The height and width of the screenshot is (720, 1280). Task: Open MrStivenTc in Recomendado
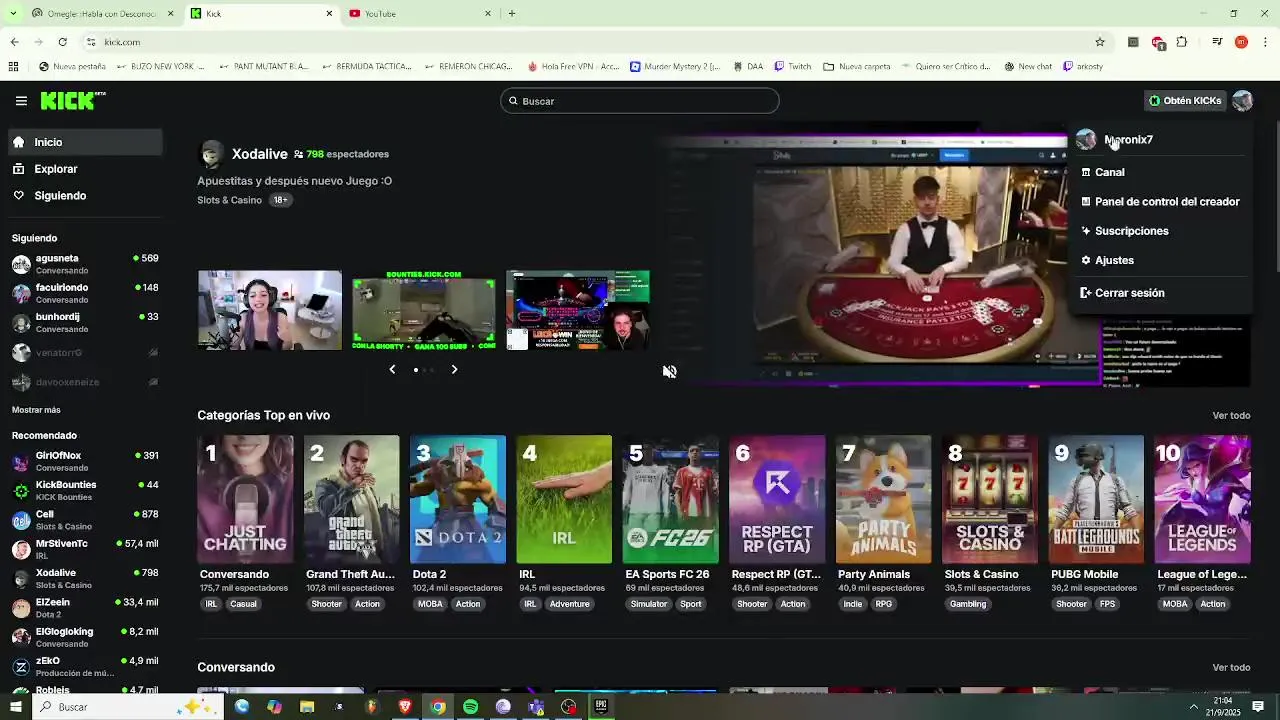pos(84,549)
